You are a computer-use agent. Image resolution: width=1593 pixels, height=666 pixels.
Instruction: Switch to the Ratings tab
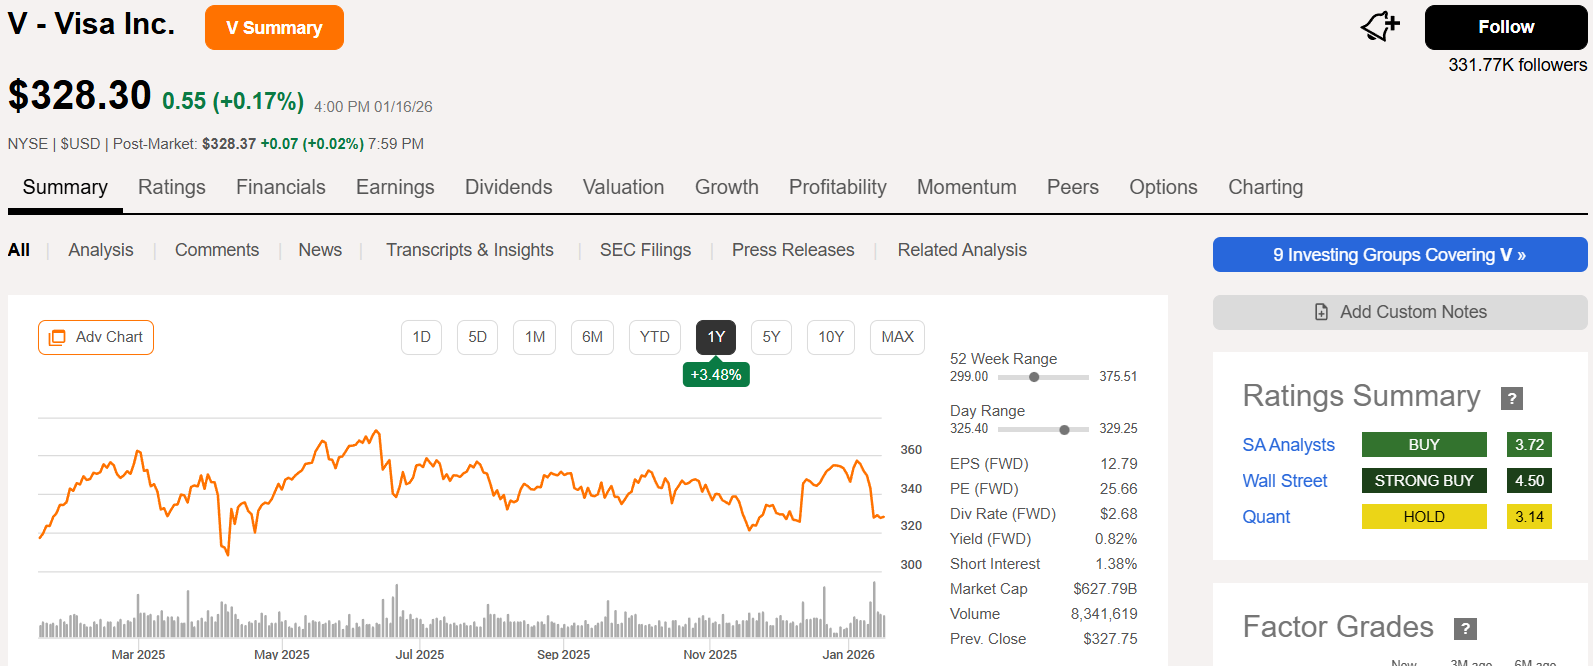point(172,187)
